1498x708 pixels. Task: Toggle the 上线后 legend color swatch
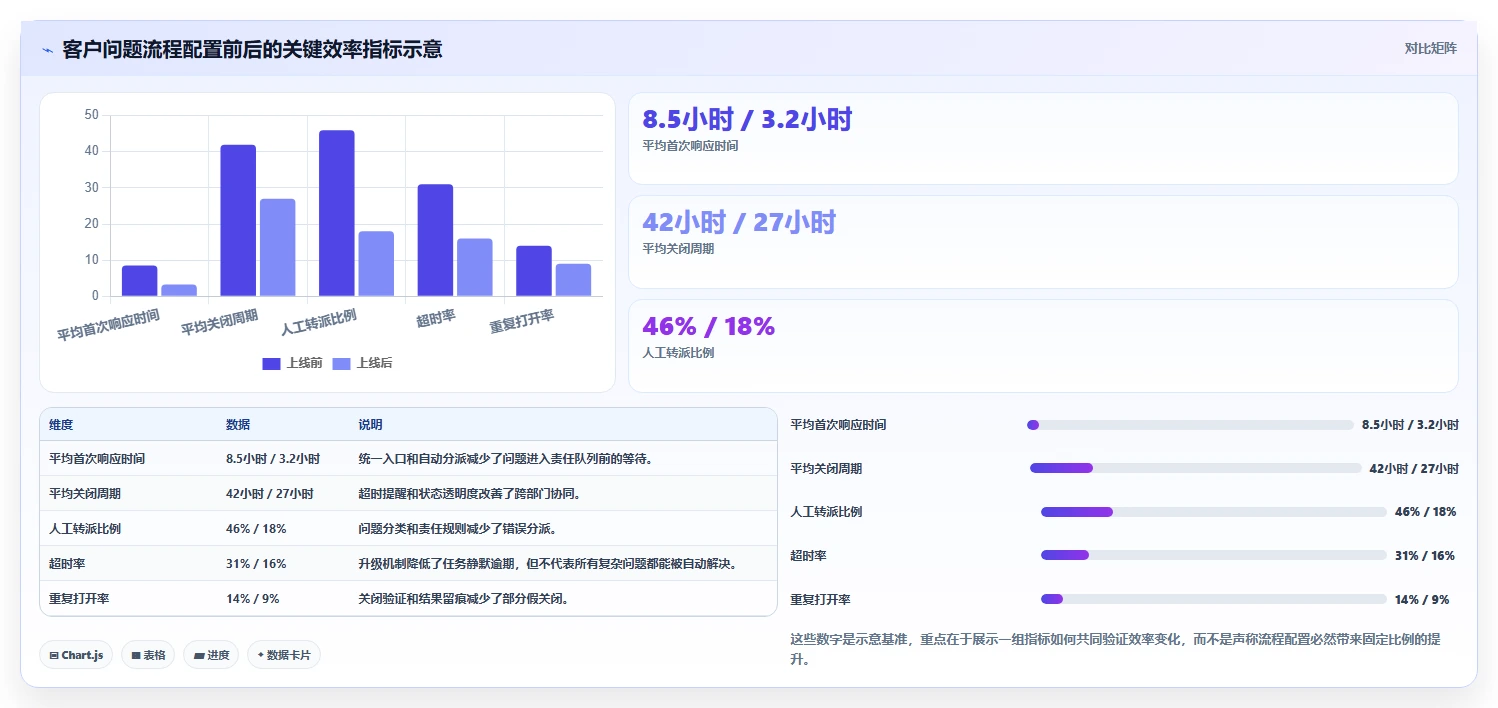coord(341,363)
